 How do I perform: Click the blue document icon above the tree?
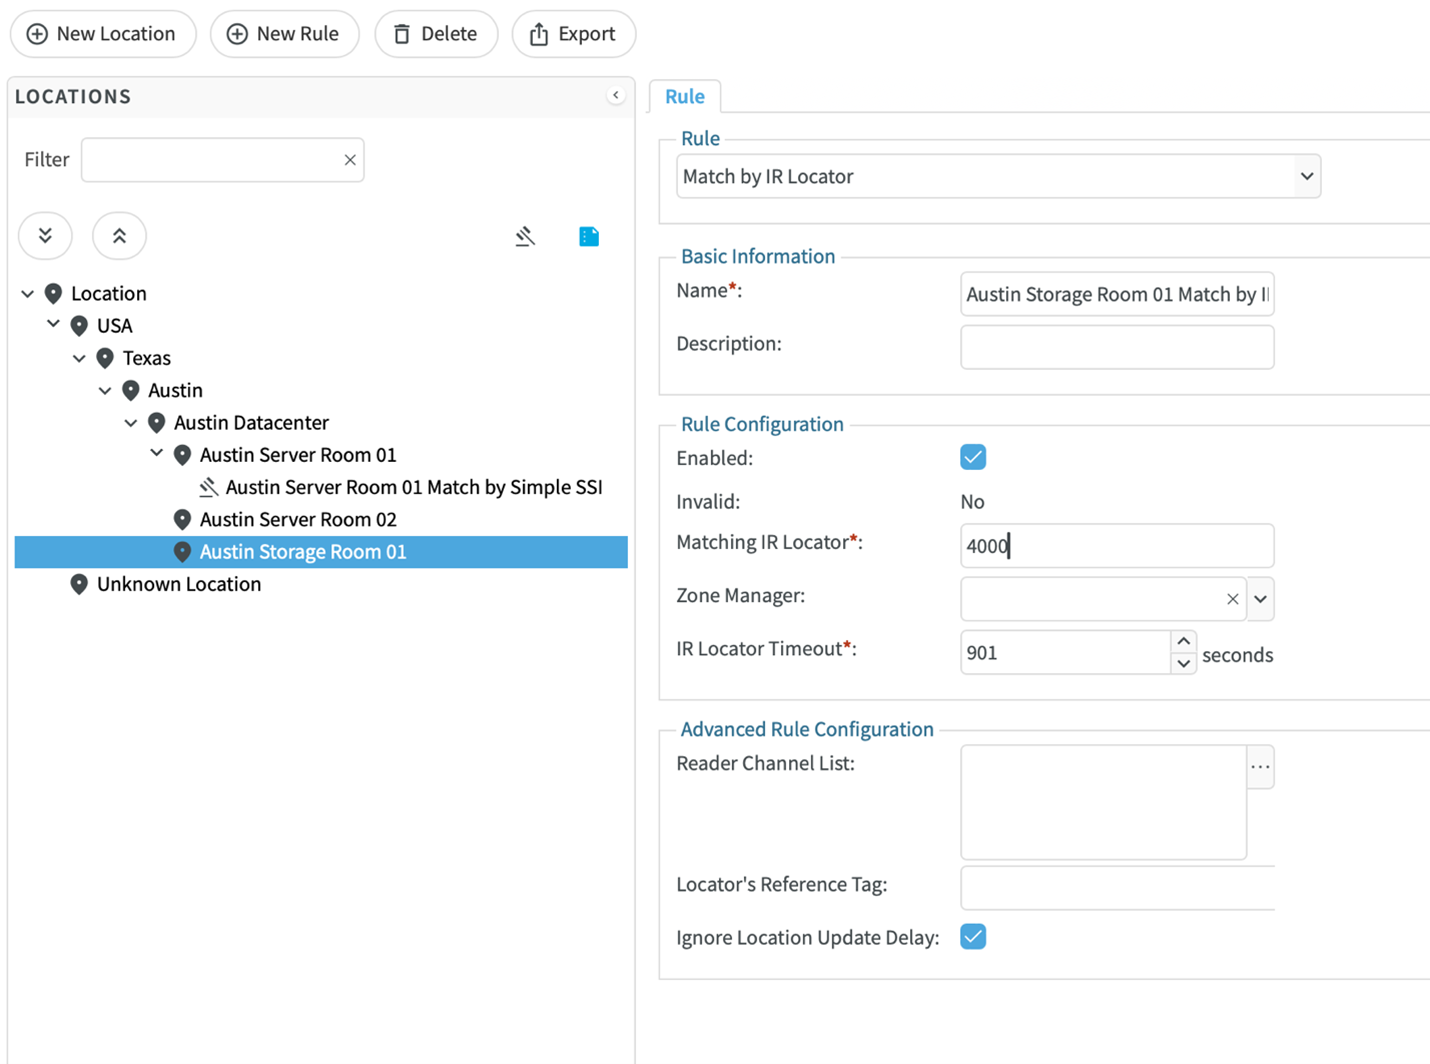[589, 236]
